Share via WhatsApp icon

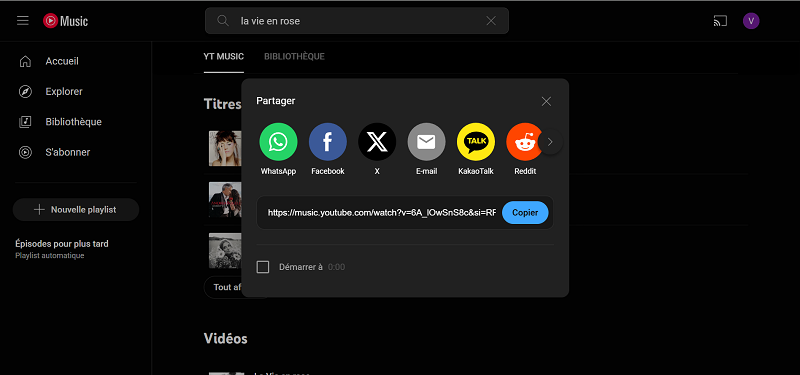278,142
